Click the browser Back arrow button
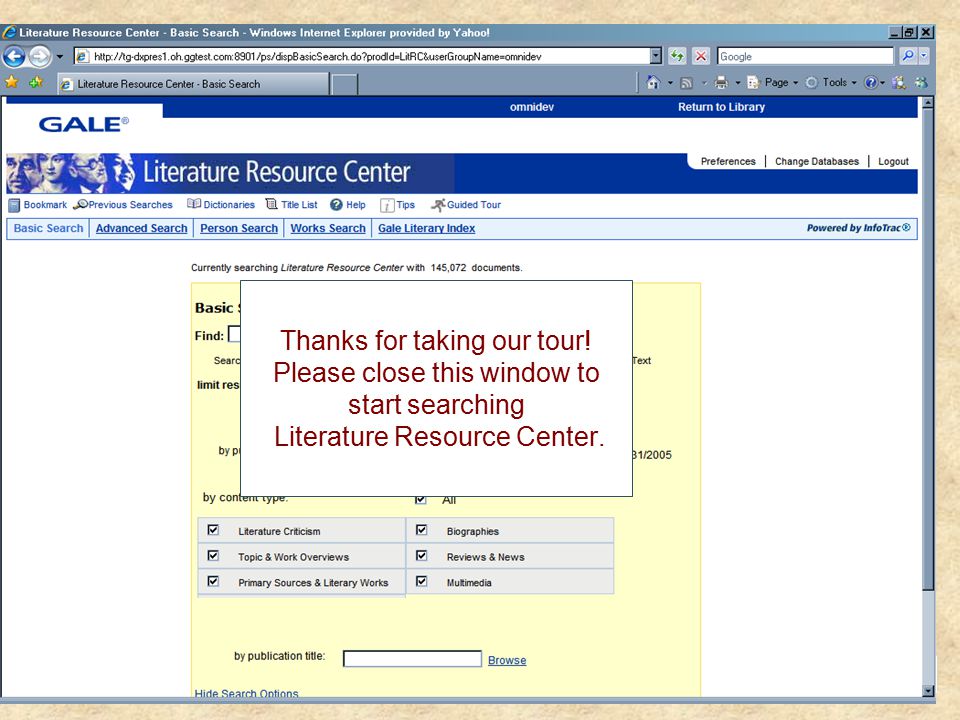Image resolution: width=960 pixels, height=720 pixels. pos(13,56)
